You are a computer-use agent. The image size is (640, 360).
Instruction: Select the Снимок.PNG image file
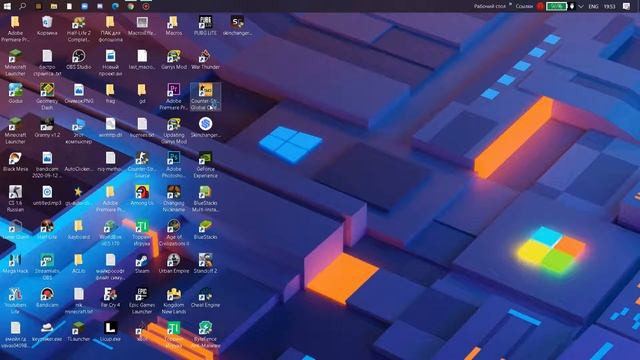point(79,93)
